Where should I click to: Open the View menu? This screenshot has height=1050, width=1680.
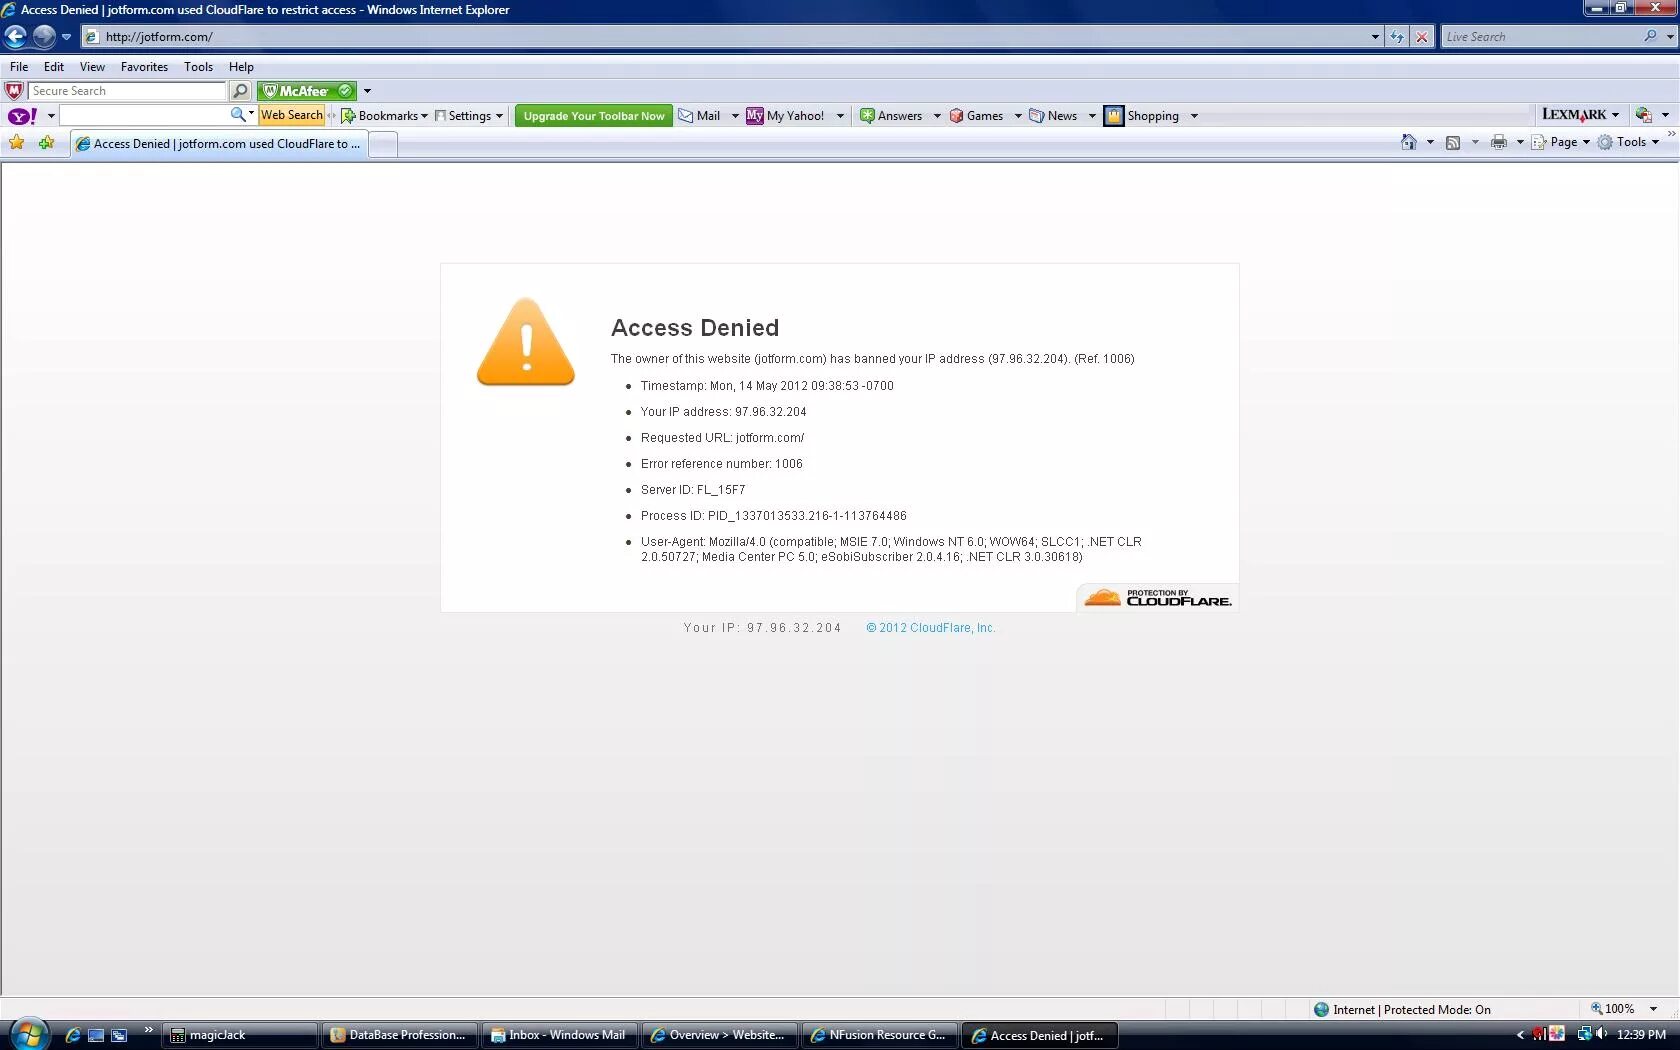tap(92, 67)
